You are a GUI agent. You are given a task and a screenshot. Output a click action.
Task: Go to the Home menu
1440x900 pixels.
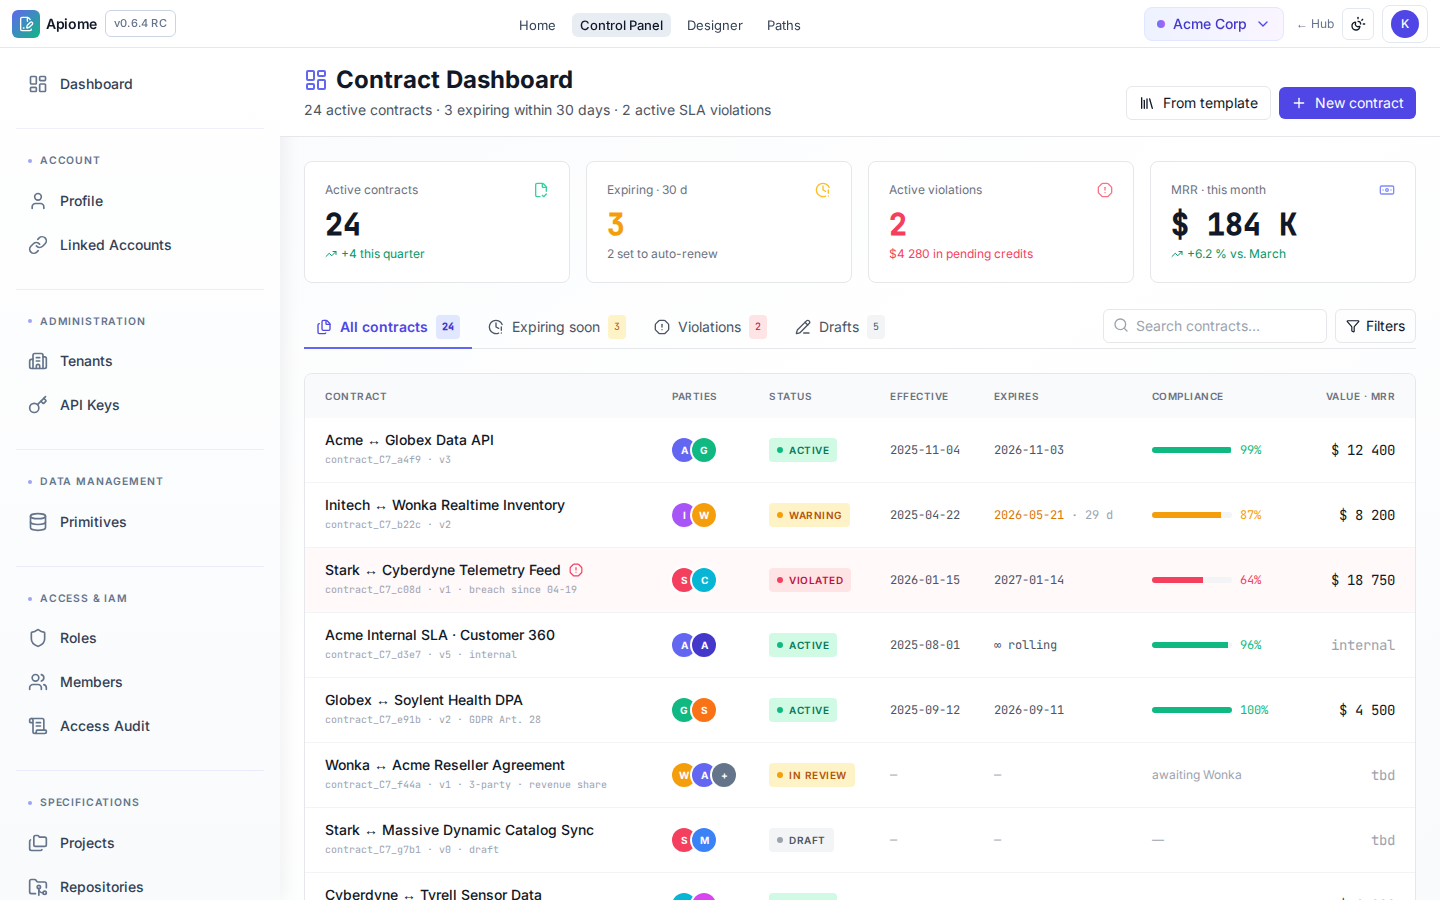(x=537, y=25)
